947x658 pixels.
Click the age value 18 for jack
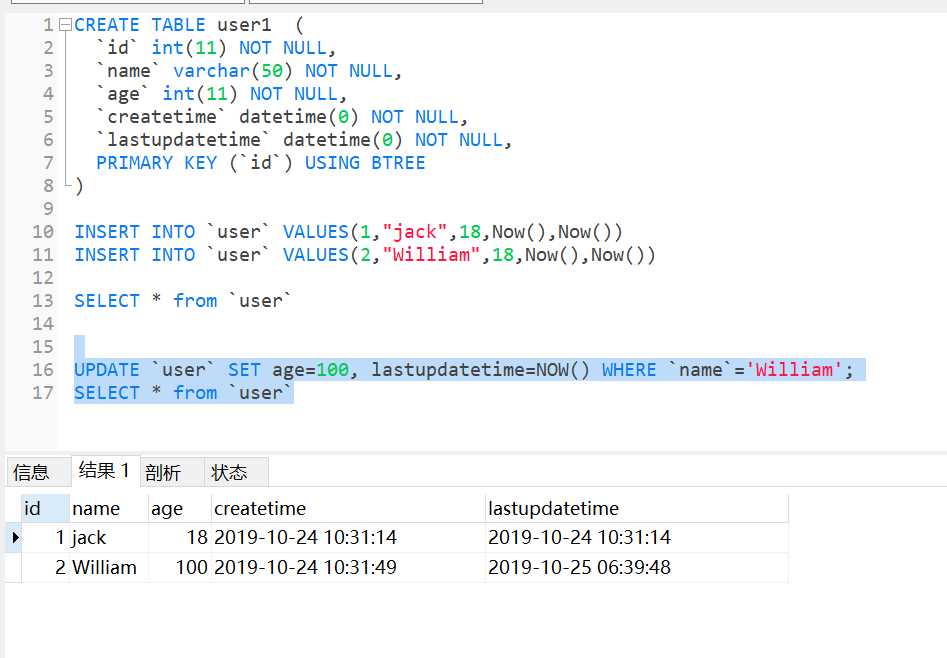180,537
